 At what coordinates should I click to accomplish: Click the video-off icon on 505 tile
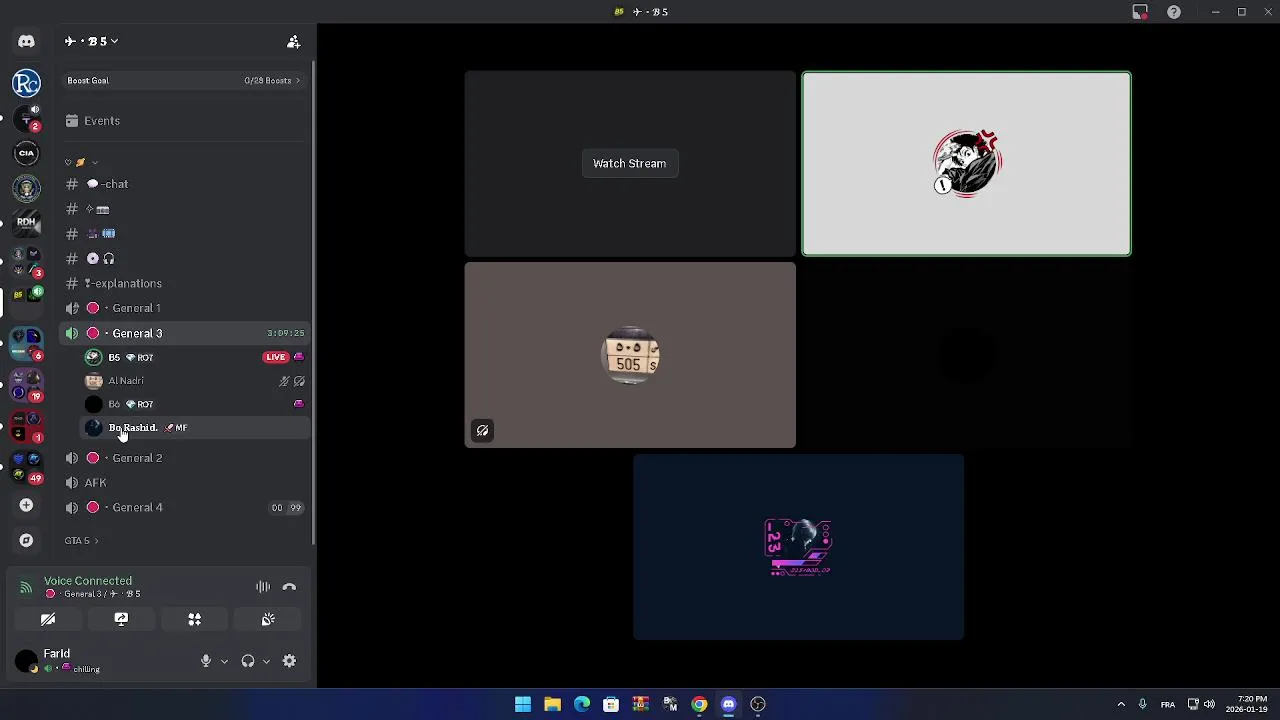pos(482,431)
